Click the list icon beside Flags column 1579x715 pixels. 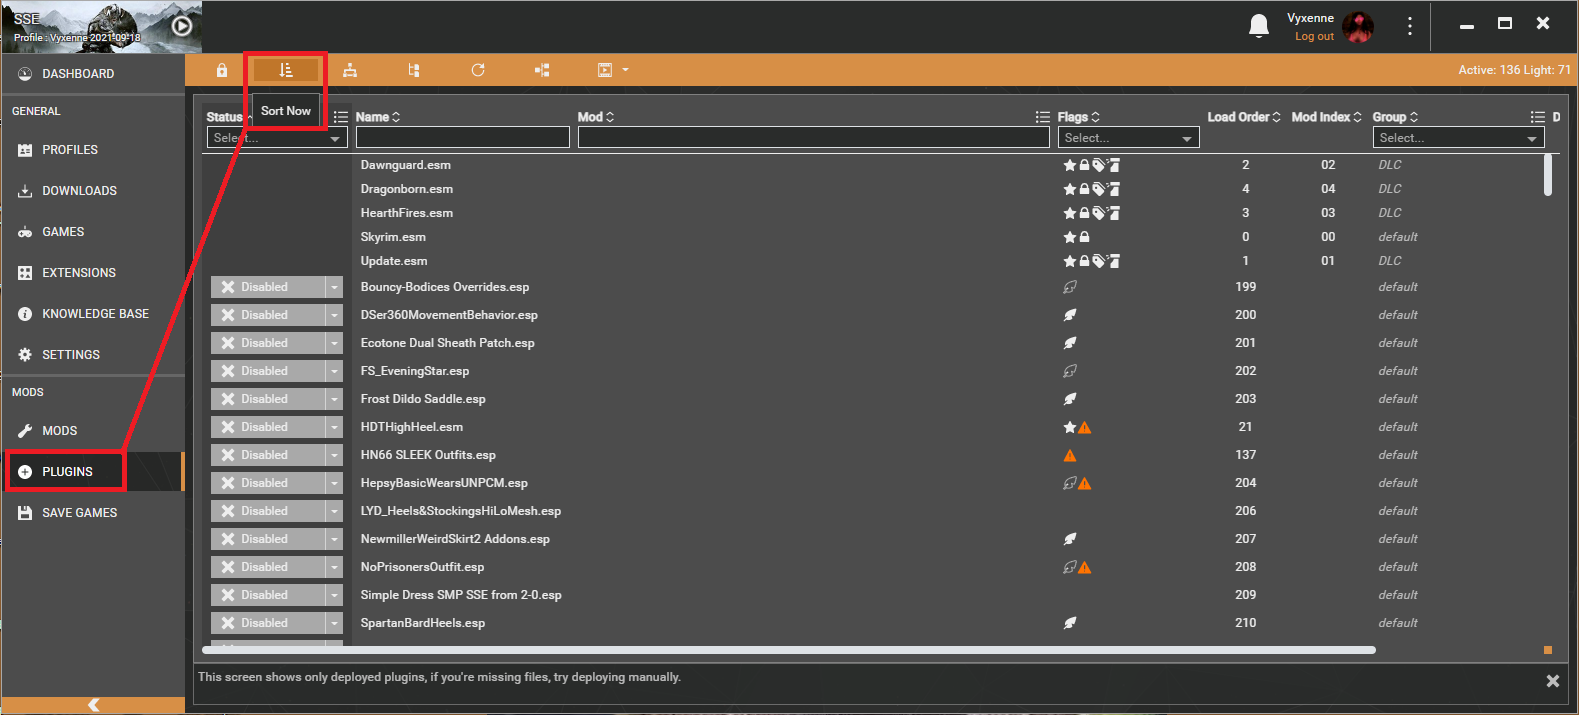(x=1043, y=117)
